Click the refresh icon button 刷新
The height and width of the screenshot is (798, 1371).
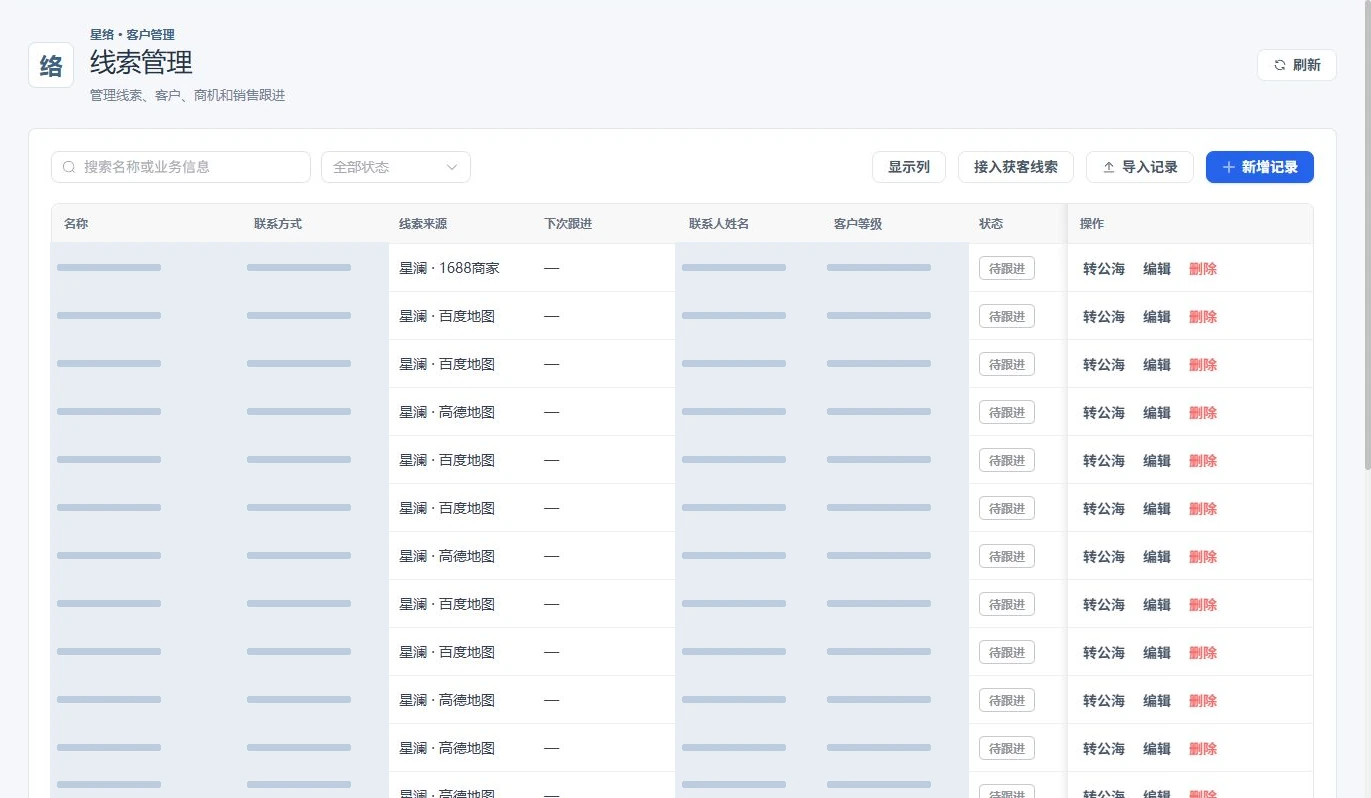tap(1296, 65)
